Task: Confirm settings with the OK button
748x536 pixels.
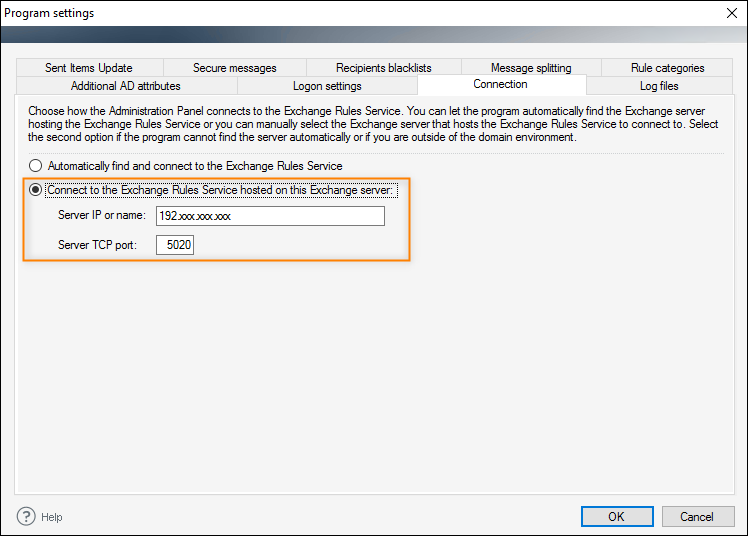Action: [617, 516]
